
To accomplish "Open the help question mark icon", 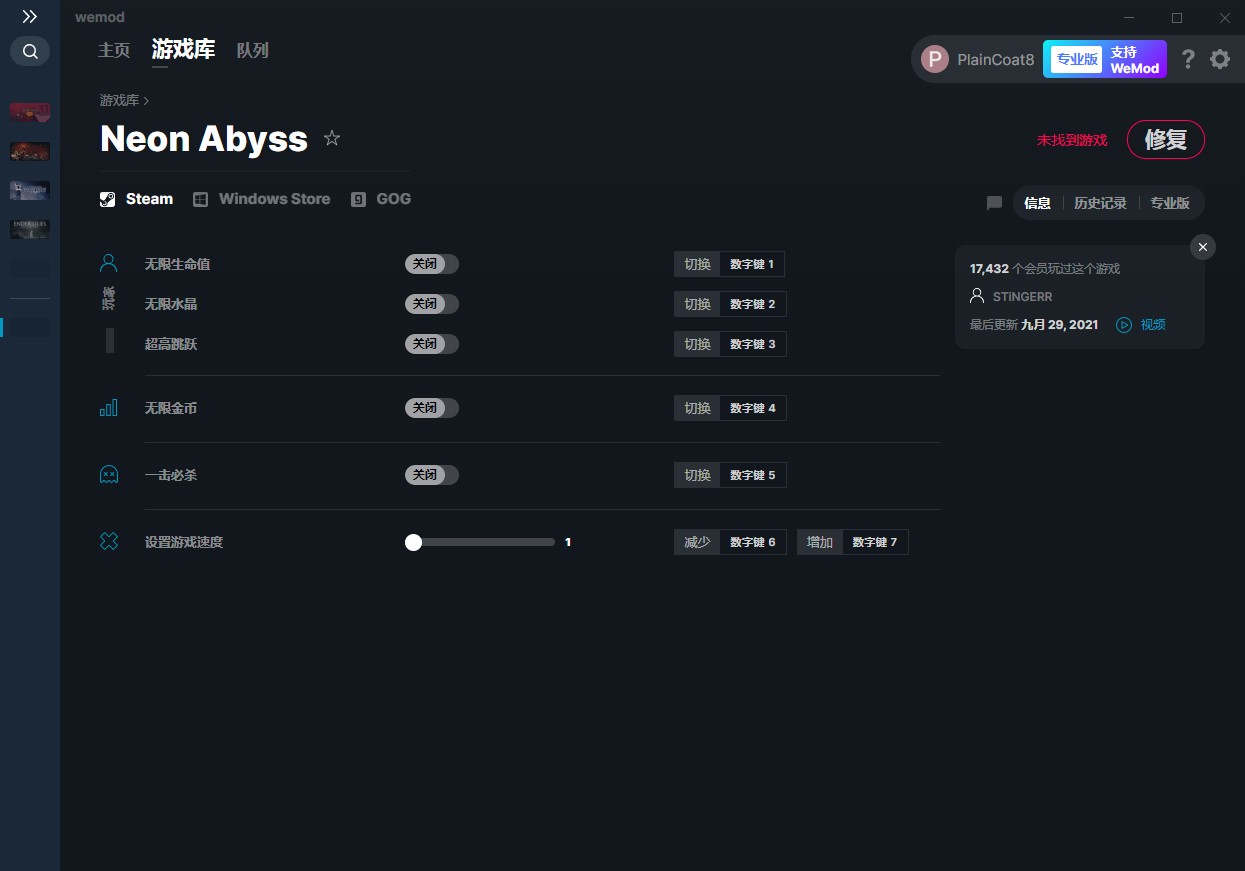I will pos(1188,59).
